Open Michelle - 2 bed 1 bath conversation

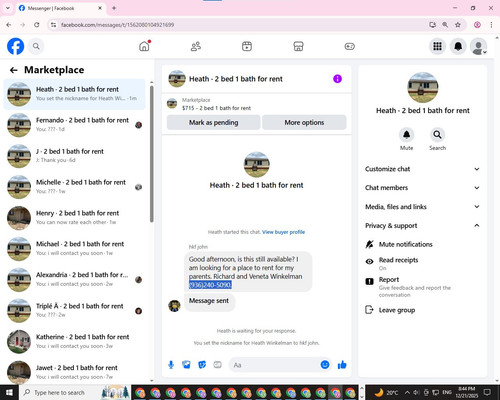(x=74, y=187)
